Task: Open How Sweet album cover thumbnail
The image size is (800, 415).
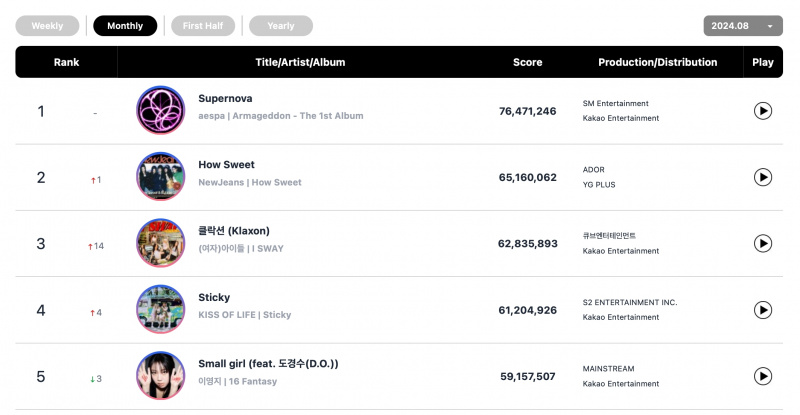Action: point(161,177)
